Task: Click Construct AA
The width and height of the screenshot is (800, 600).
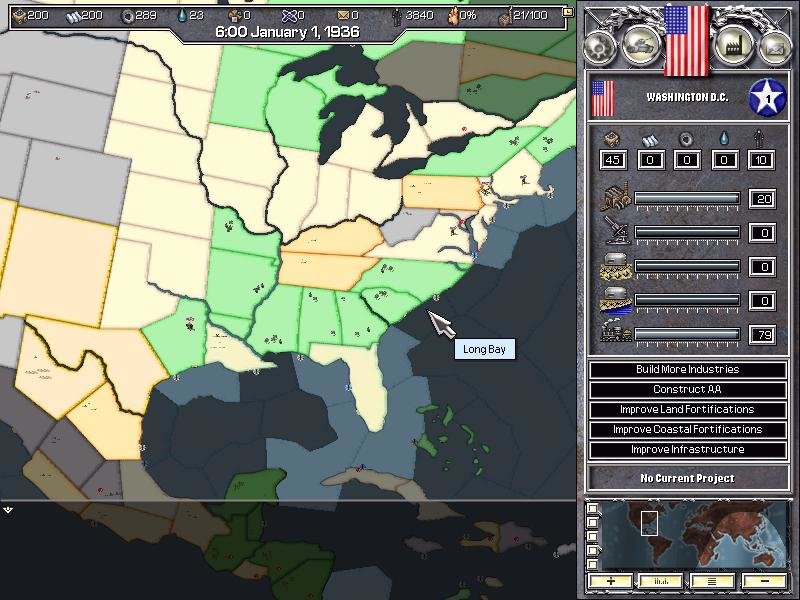Action: coord(687,389)
